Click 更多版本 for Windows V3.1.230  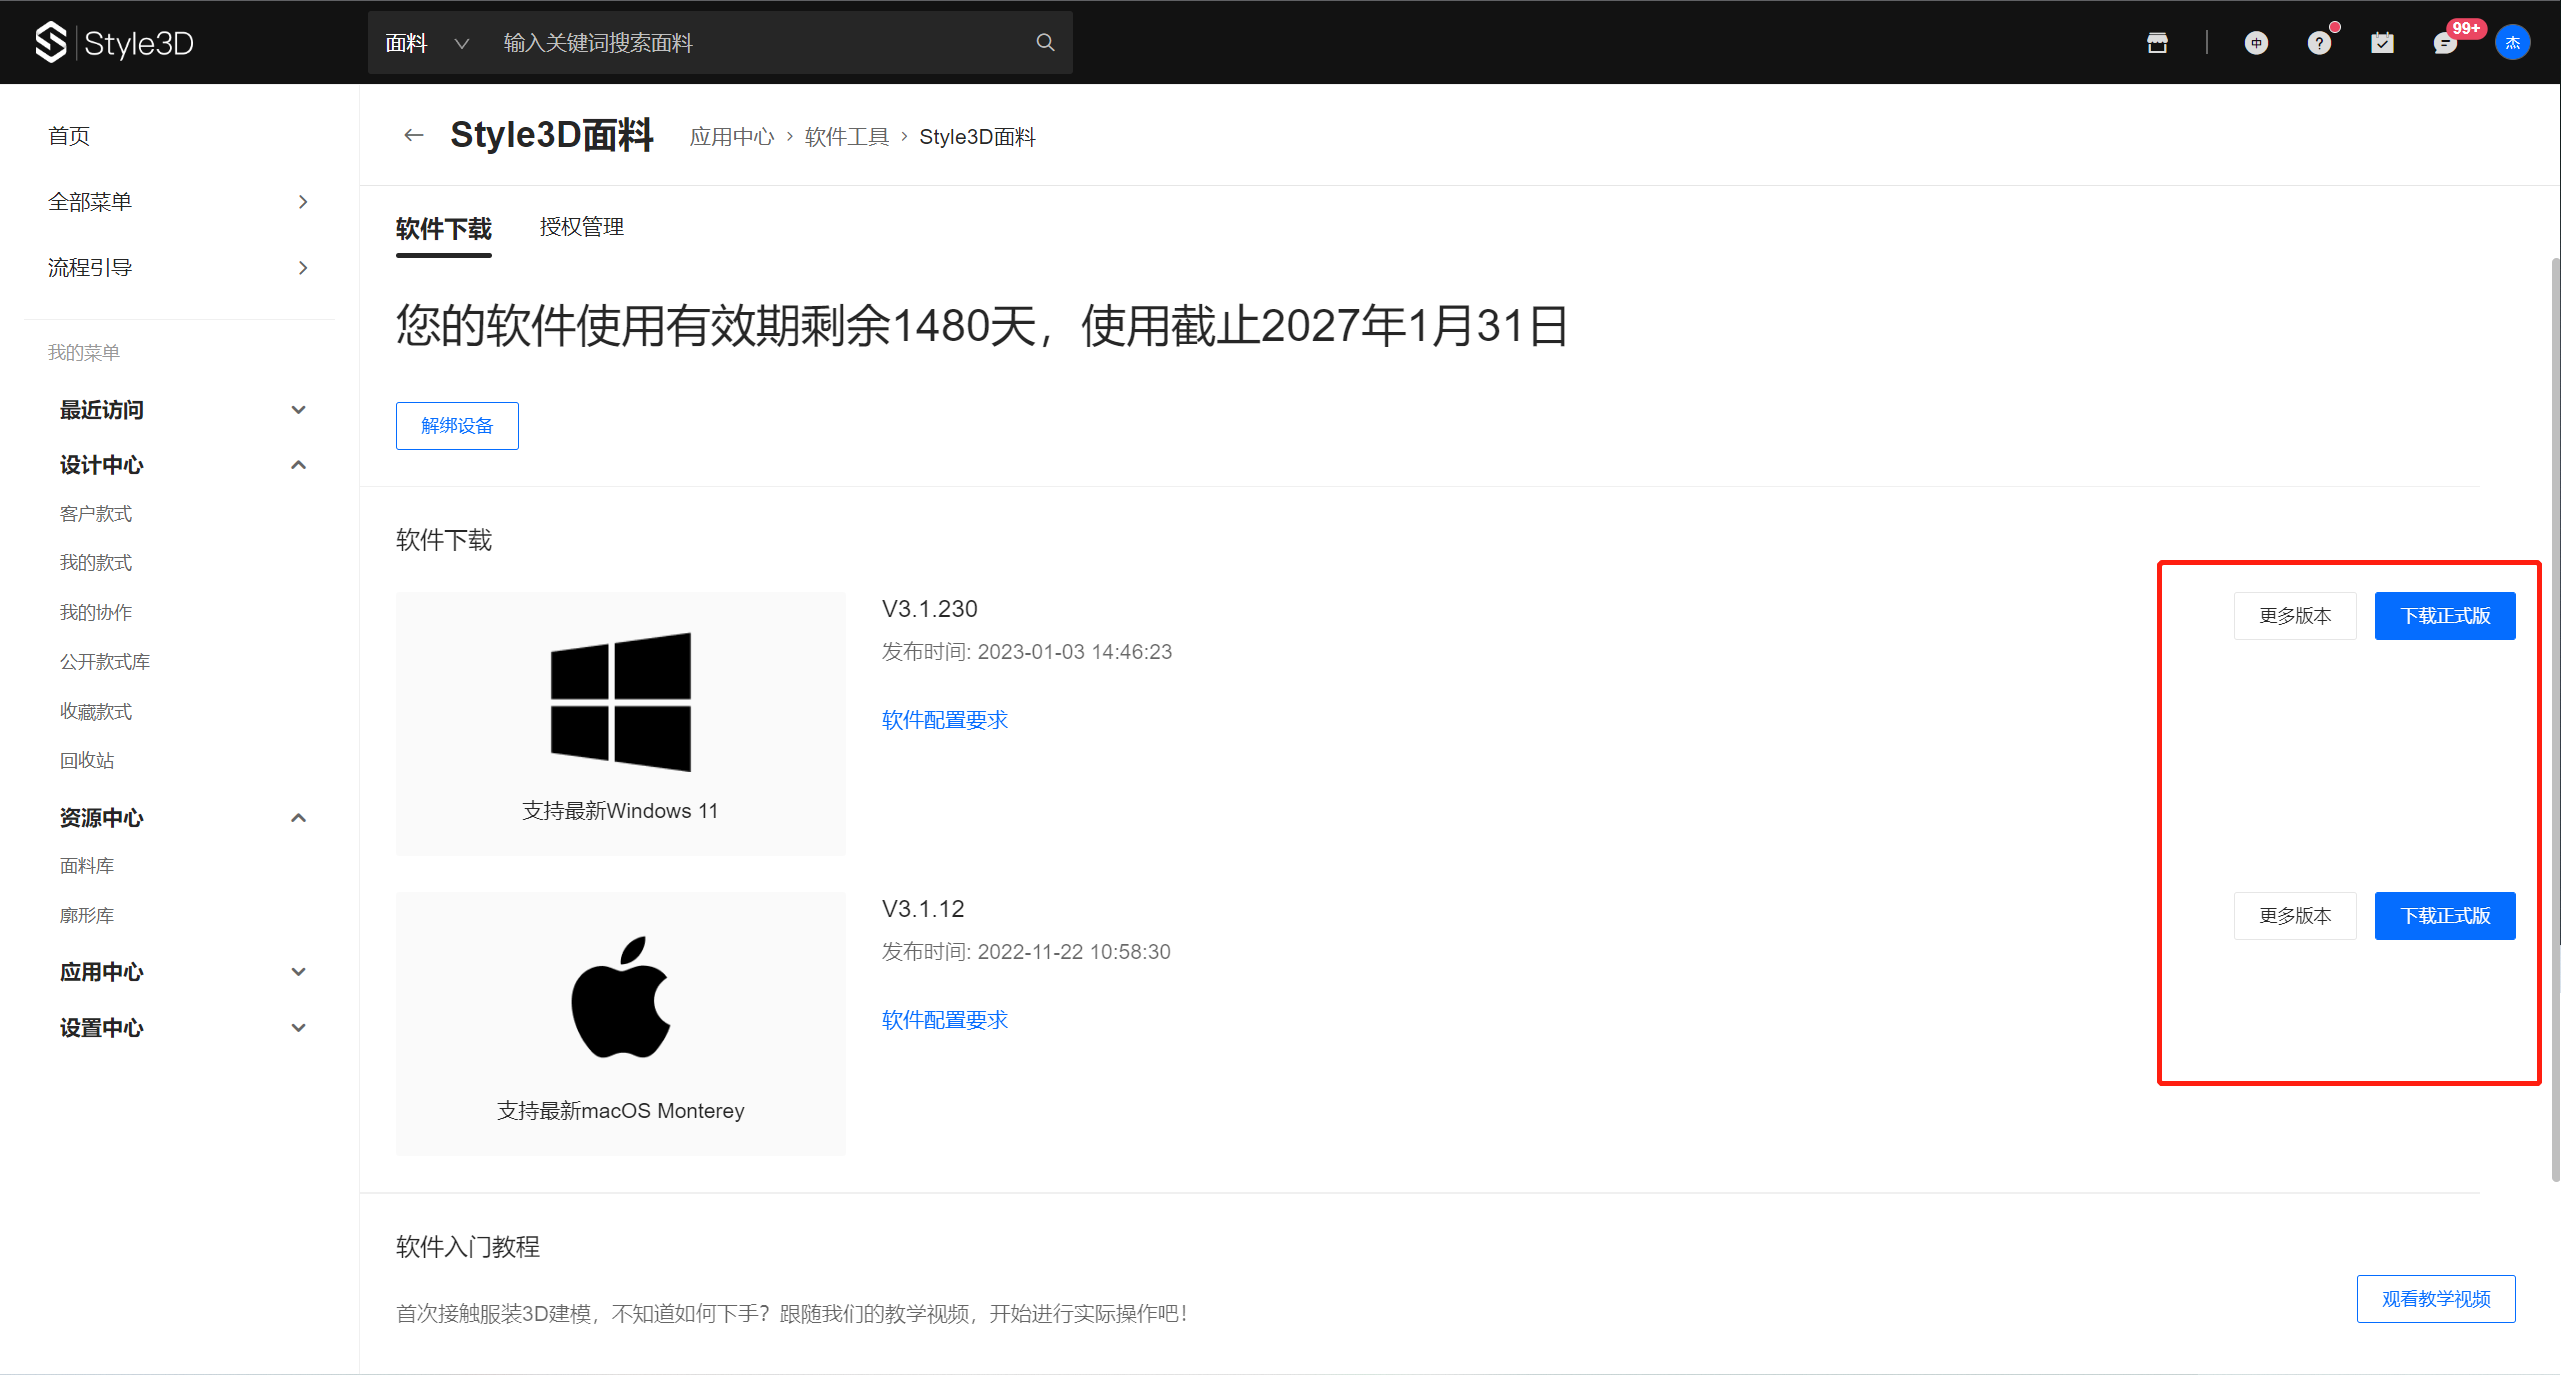coord(2295,616)
